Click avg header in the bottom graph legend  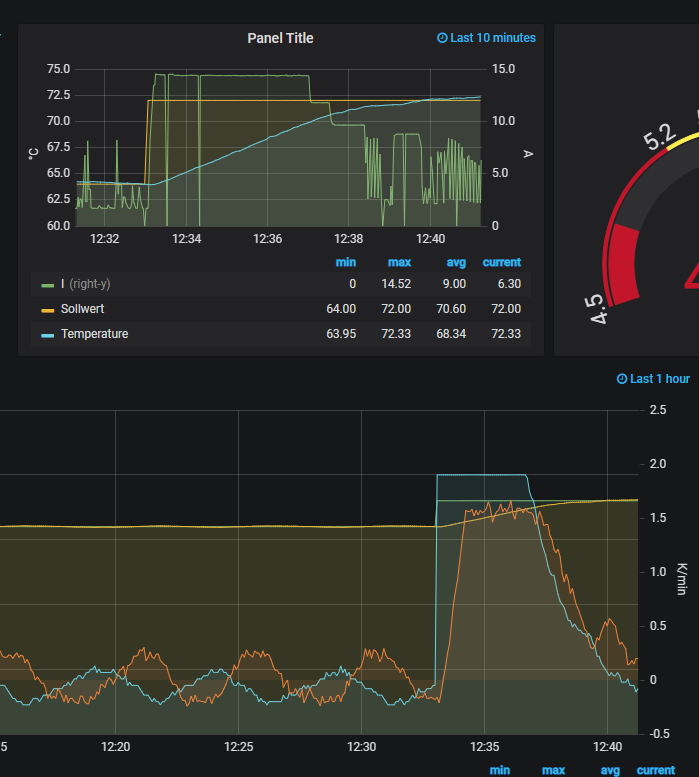610,770
